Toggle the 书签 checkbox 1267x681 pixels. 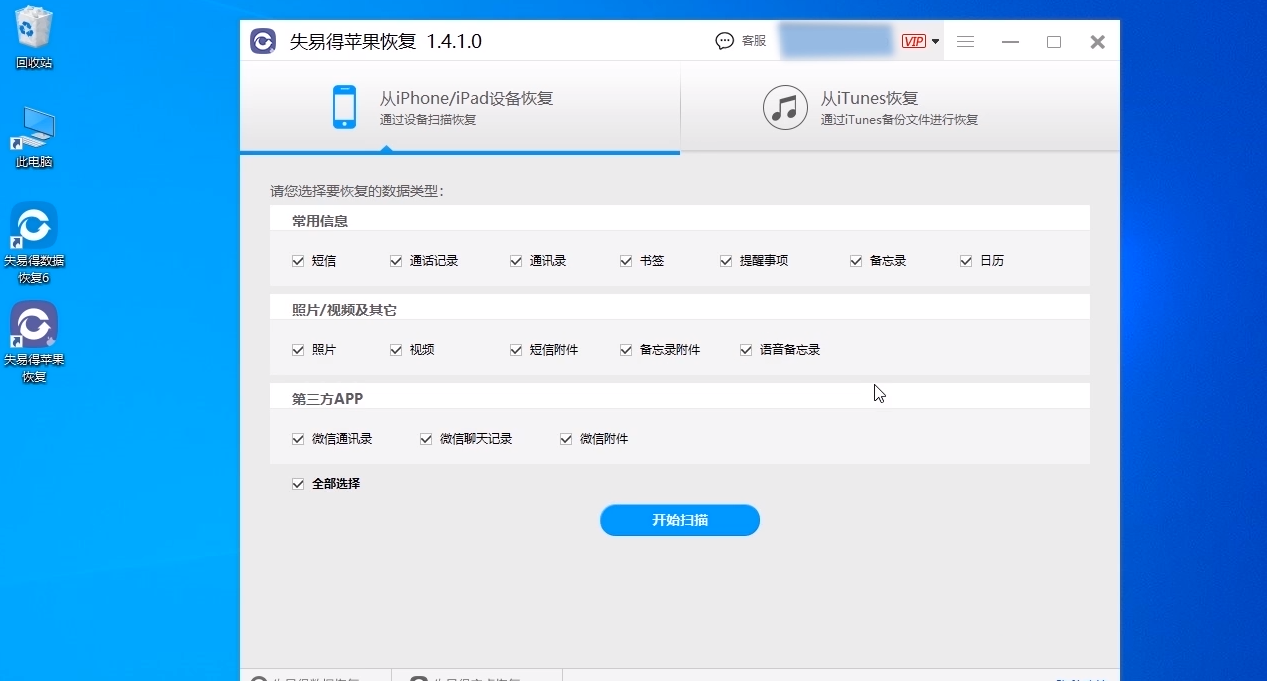[x=626, y=261]
